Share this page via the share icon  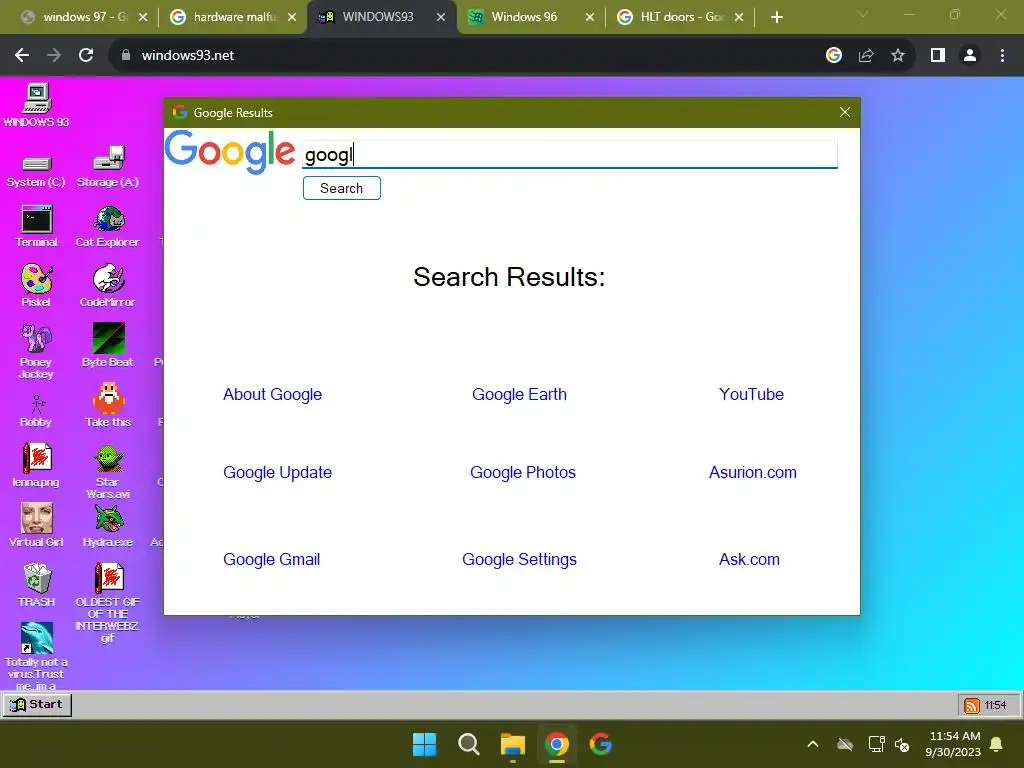[x=866, y=56]
